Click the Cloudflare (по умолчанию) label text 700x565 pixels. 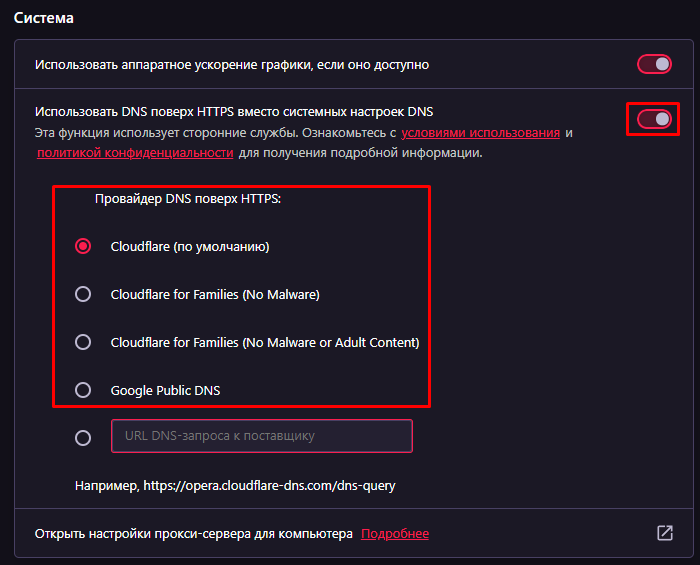click(190, 247)
